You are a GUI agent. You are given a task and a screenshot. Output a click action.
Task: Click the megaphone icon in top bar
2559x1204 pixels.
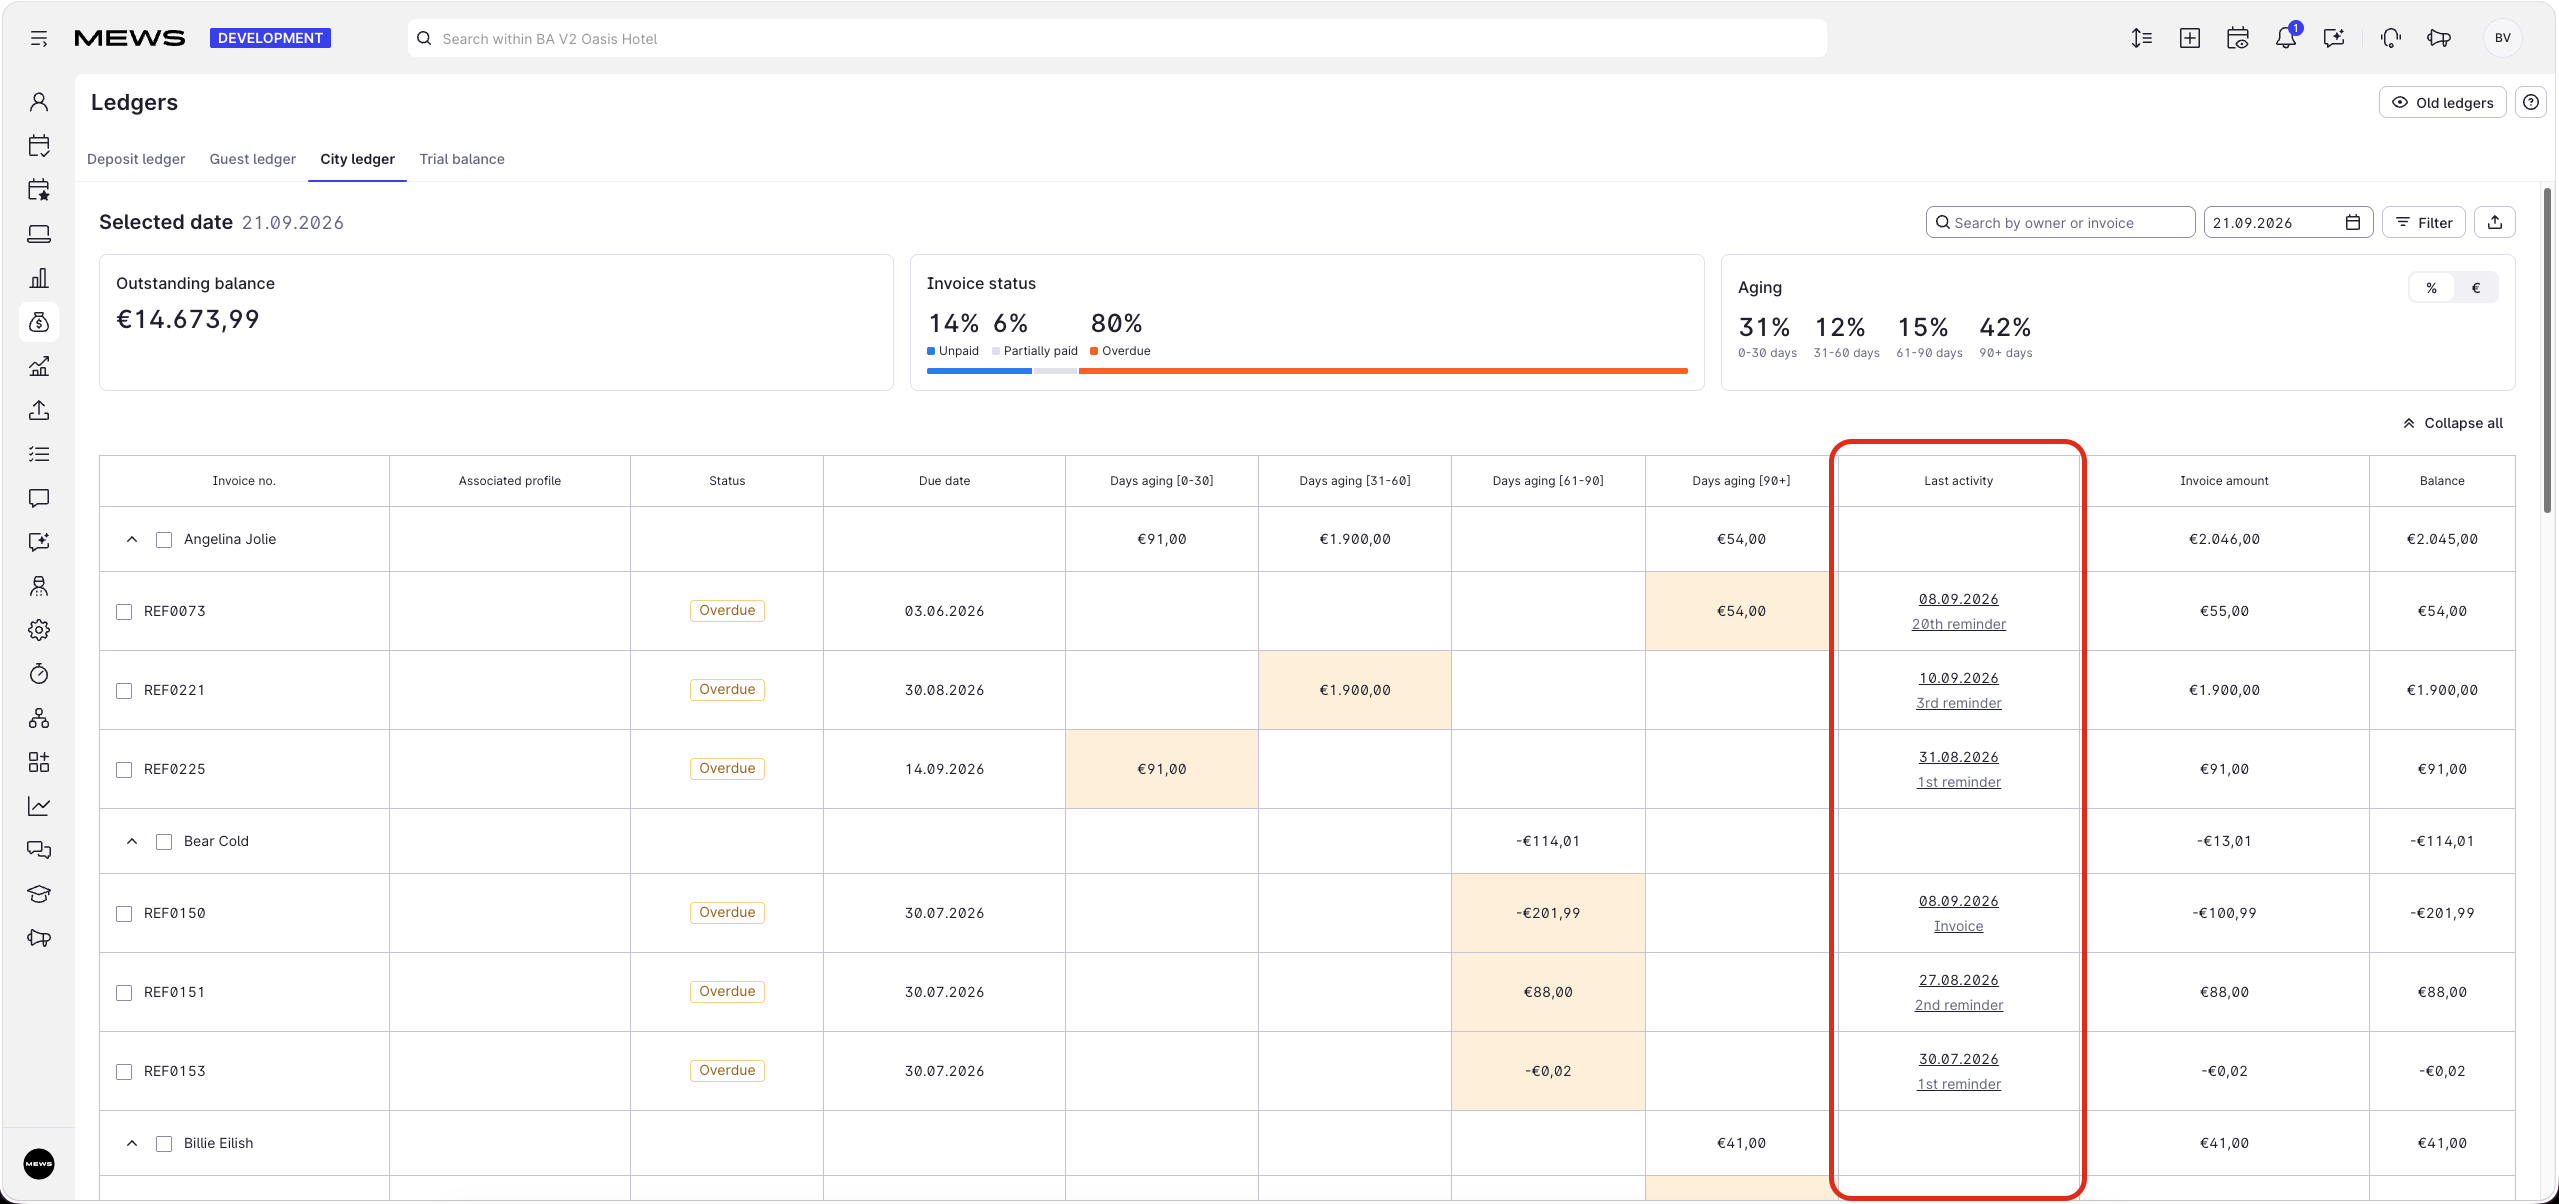pyautogui.click(x=2438, y=38)
